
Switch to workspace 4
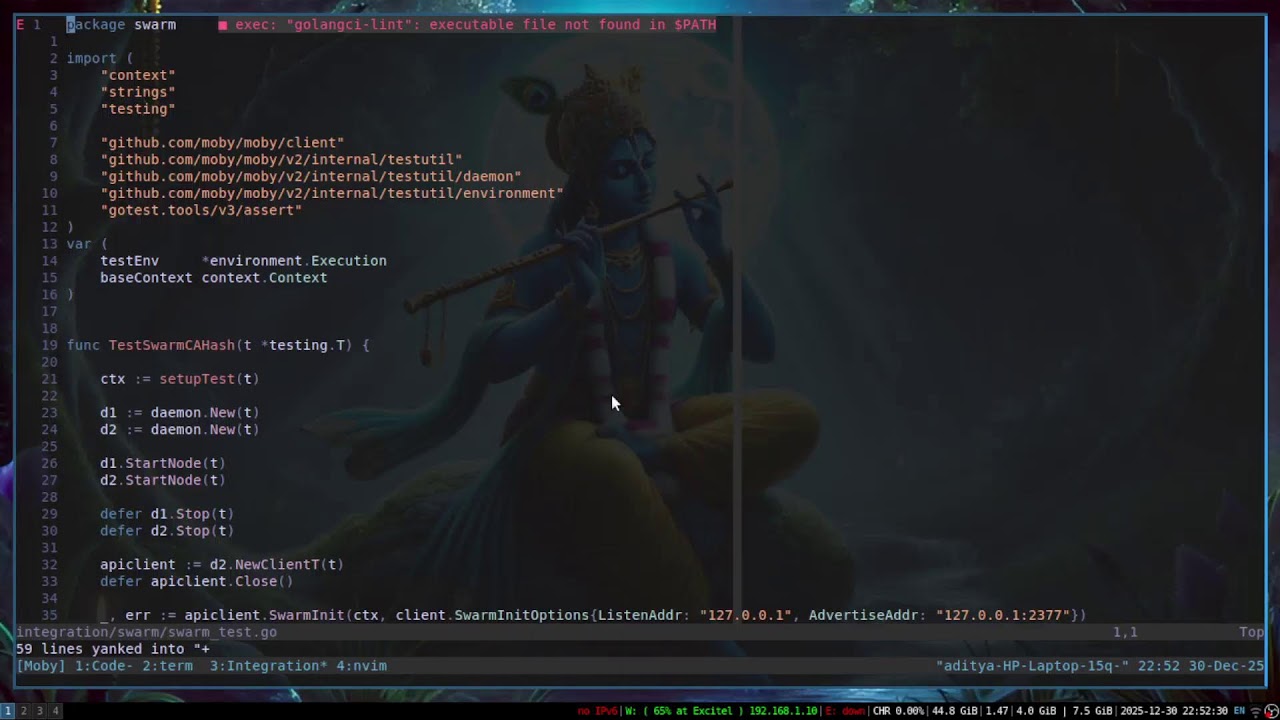point(55,711)
